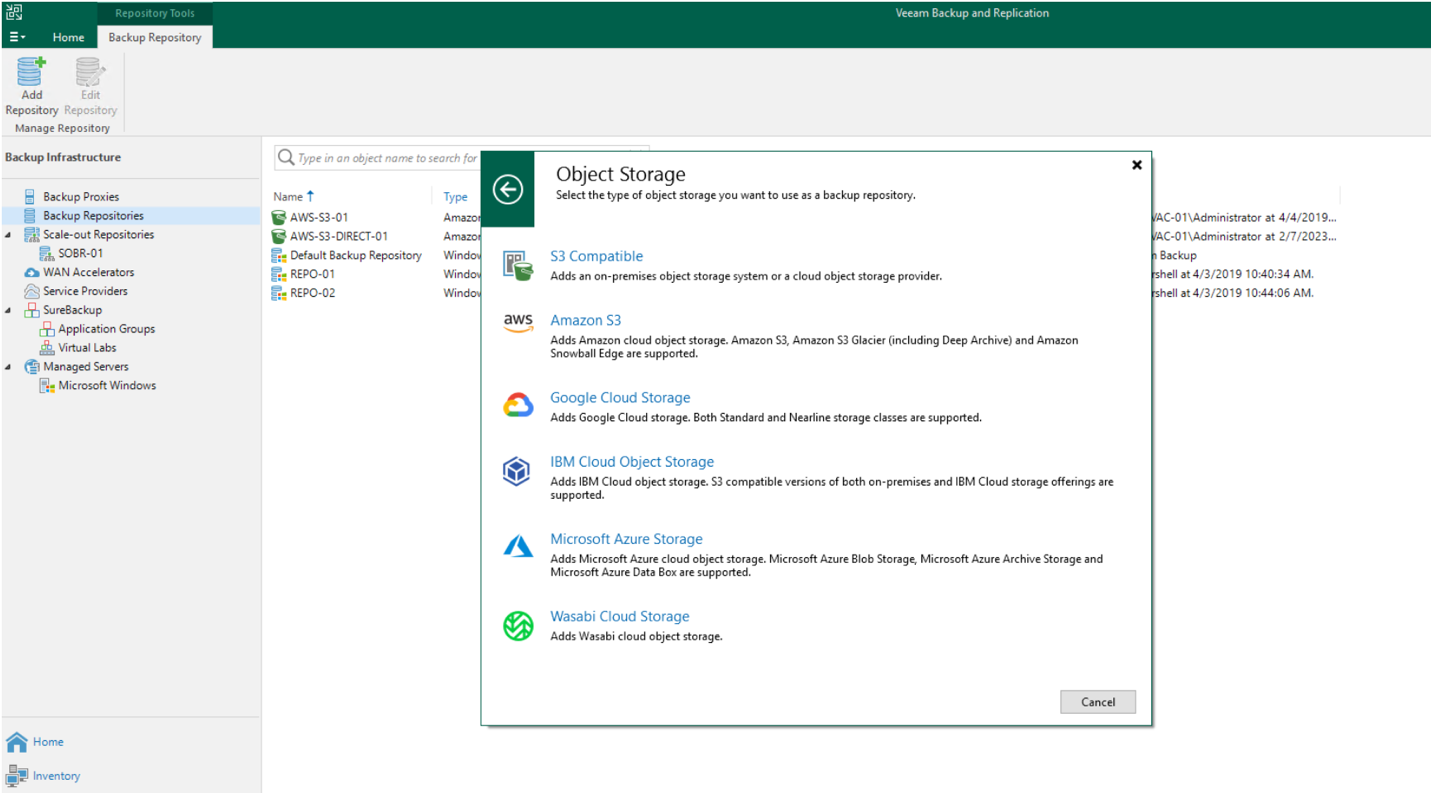Click the WAN Accelerators cloud icon
1431x793 pixels.
(31, 272)
